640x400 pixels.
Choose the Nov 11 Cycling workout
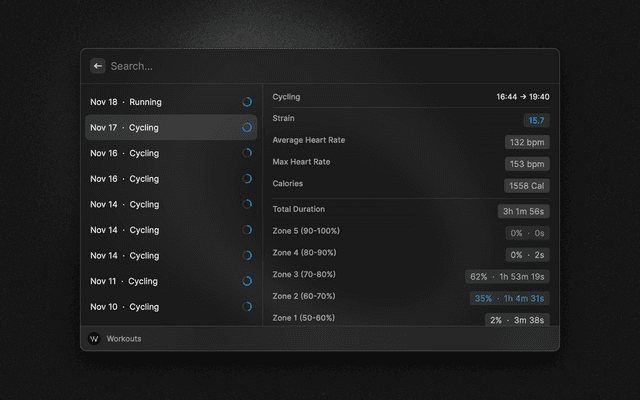160,281
